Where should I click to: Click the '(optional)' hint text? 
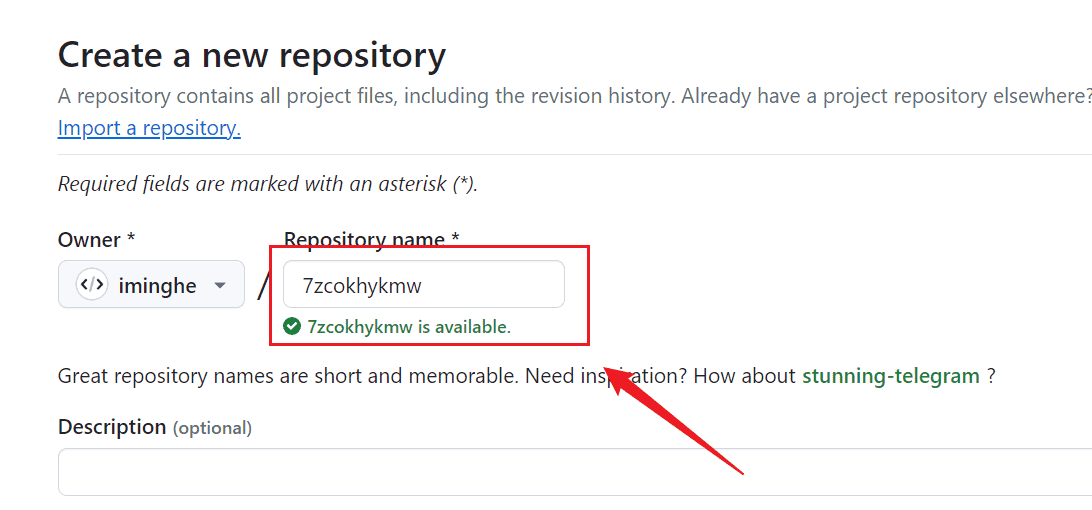[x=212, y=428]
